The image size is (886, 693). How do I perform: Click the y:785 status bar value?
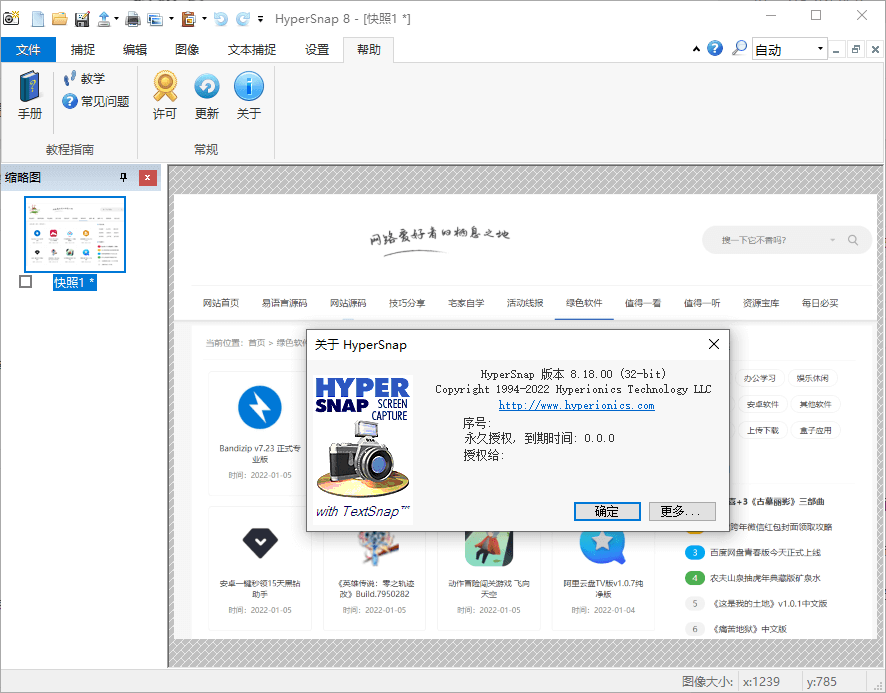coord(822,682)
